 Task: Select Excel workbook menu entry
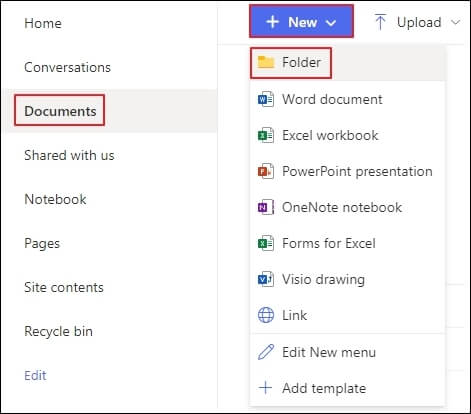[347, 135]
